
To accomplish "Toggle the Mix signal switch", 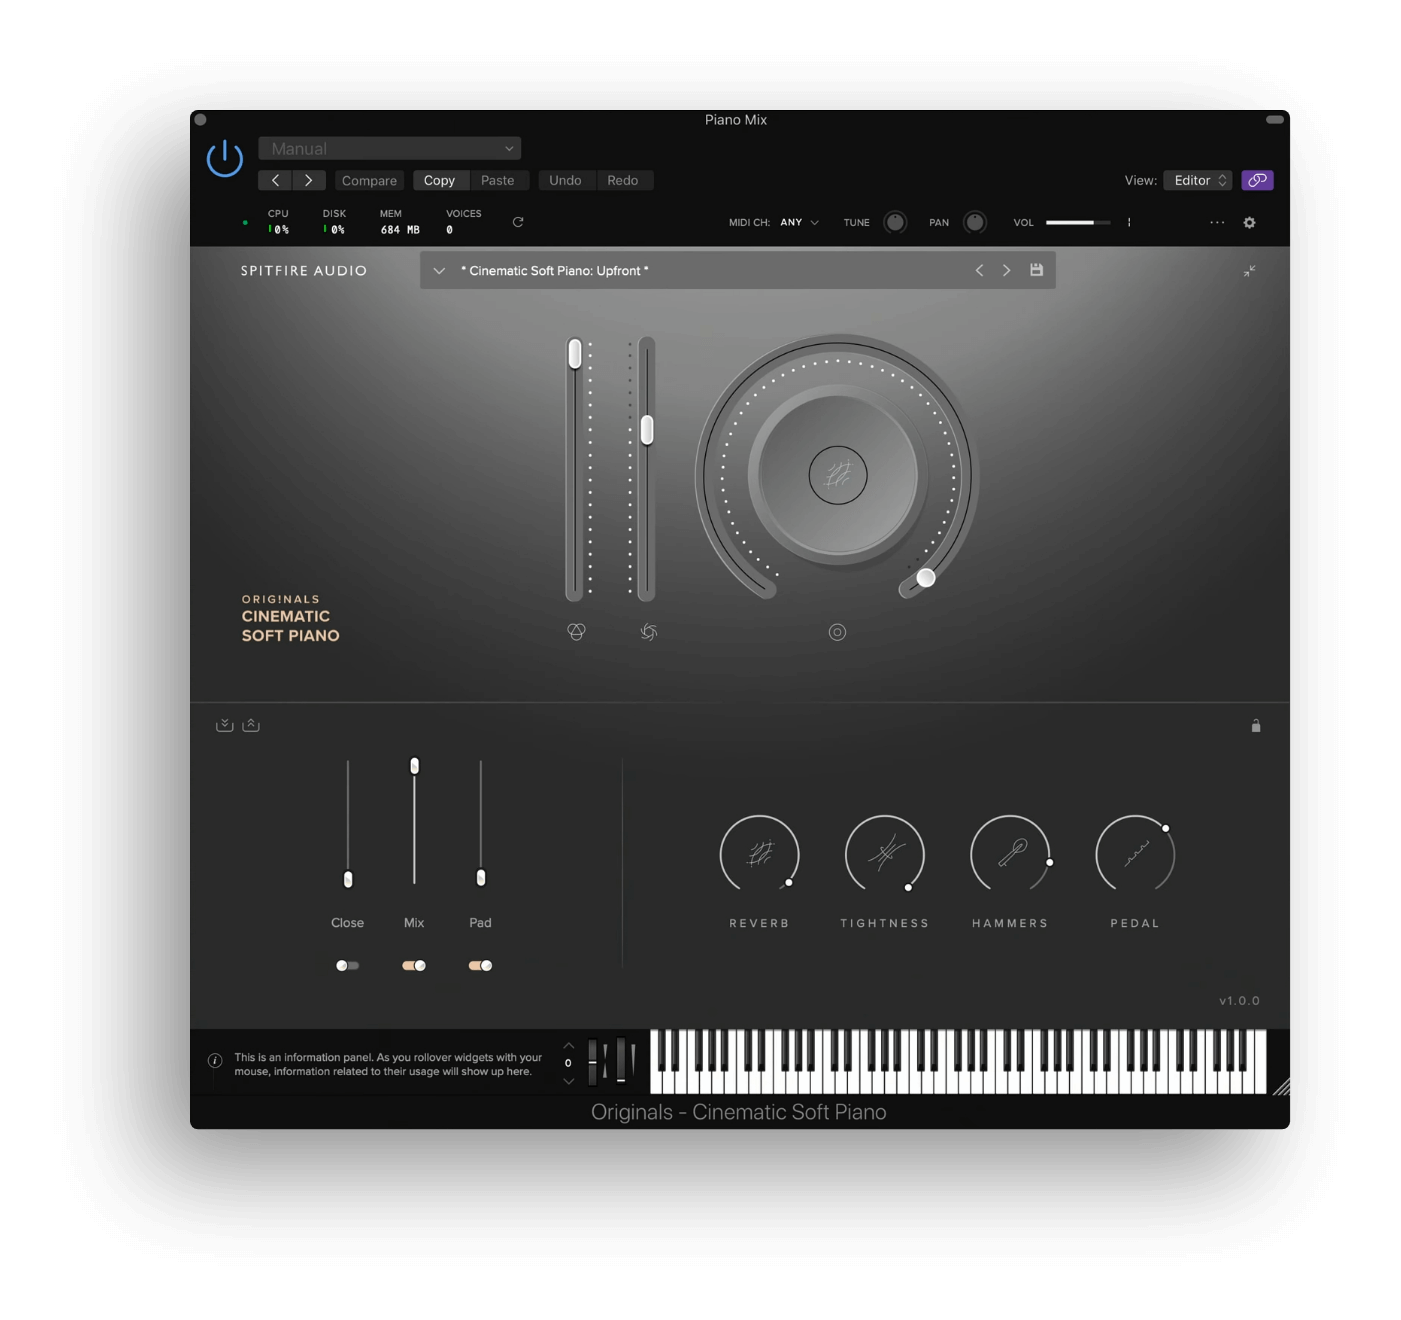I will point(414,966).
